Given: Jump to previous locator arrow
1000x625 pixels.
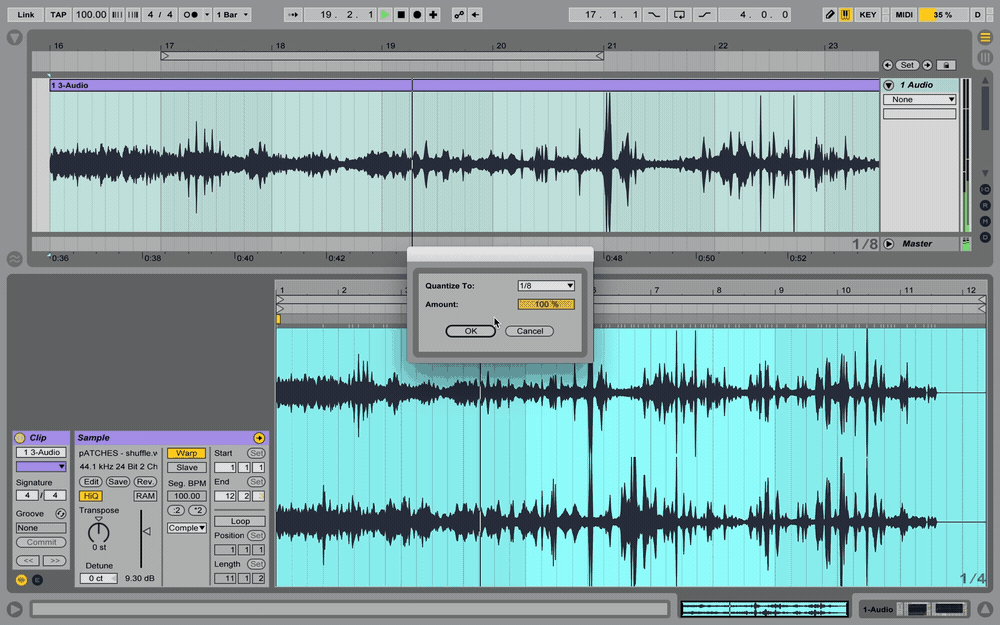Looking at the screenshot, I should pos(887,65).
